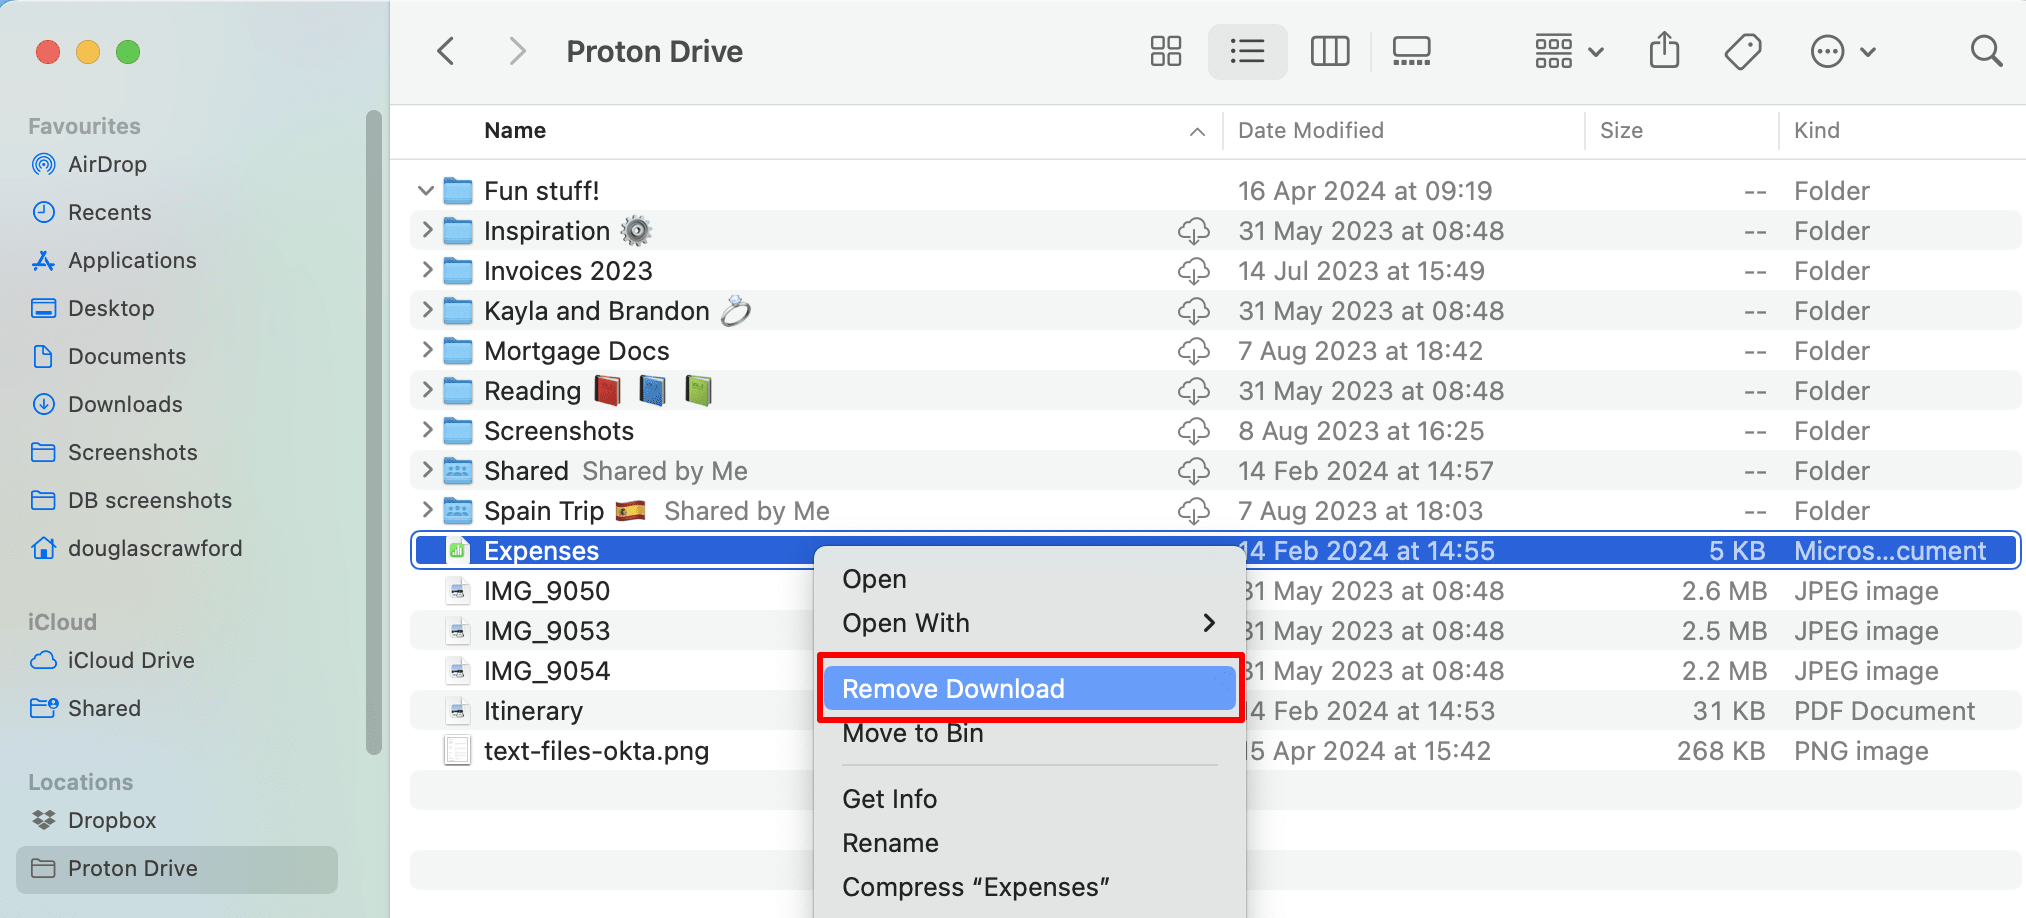Screen dimensions: 2026x918
Task: Switch to gallery view
Action: pyautogui.click(x=1411, y=50)
